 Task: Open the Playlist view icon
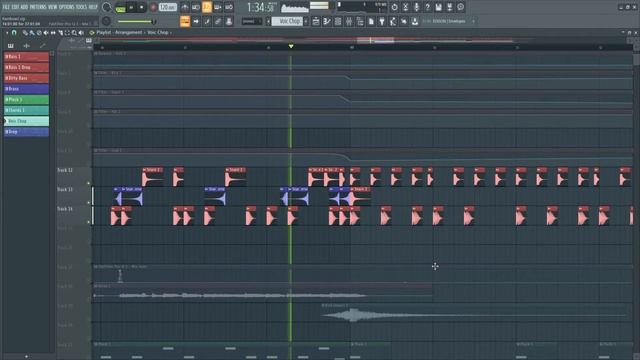[x=316, y=21]
